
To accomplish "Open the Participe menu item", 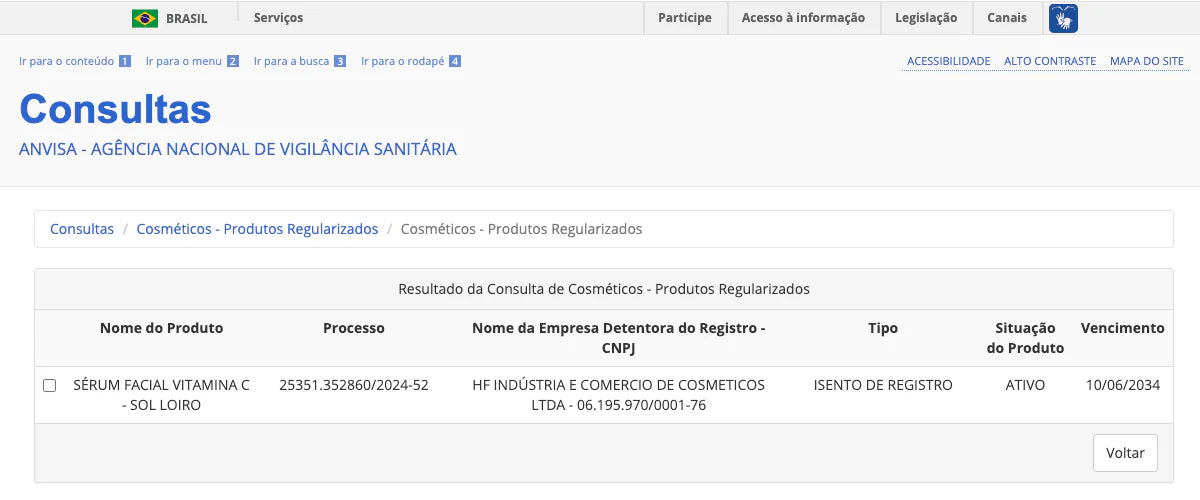I will click(685, 18).
